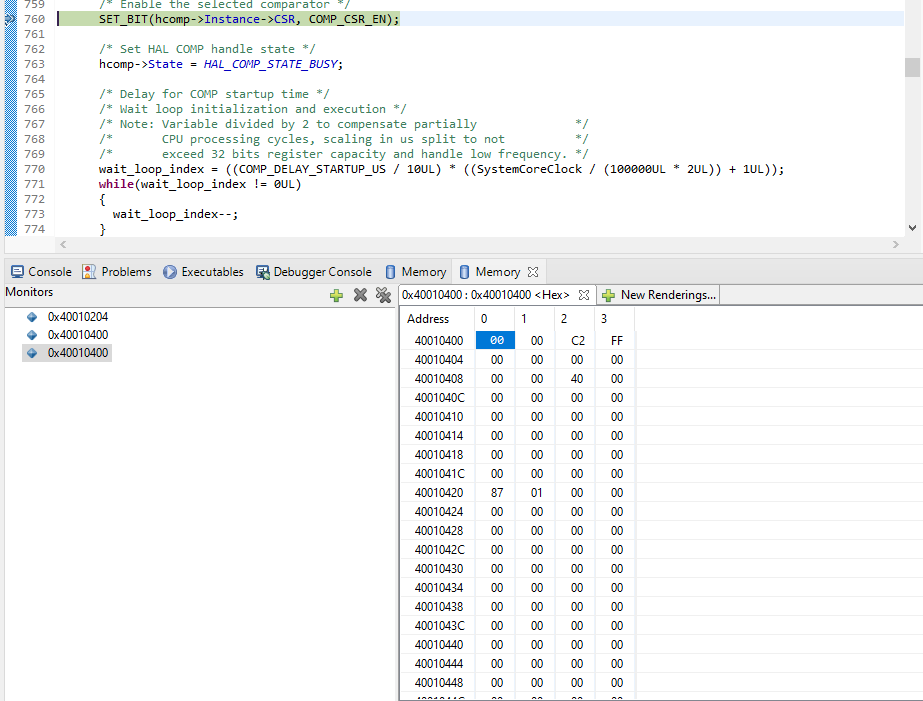Switch to the Problems tab
The width and height of the screenshot is (923, 701).
pyautogui.click(x=117, y=272)
